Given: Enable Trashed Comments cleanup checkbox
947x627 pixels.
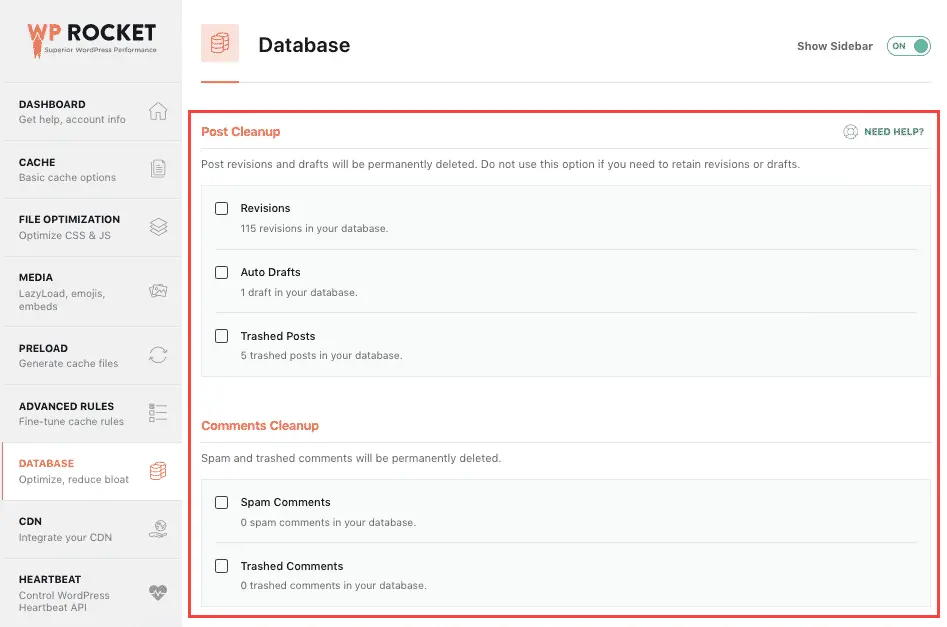Looking at the screenshot, I should 222,566.
